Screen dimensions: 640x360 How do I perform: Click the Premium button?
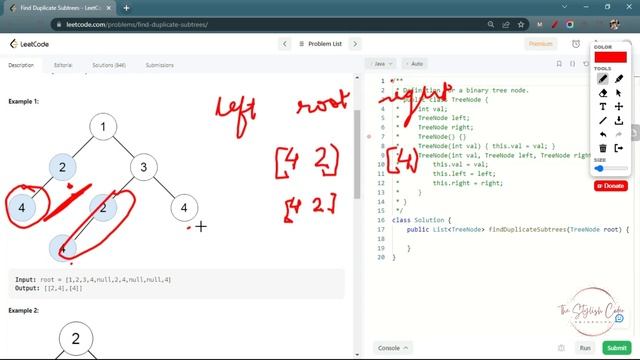(540, 44)
